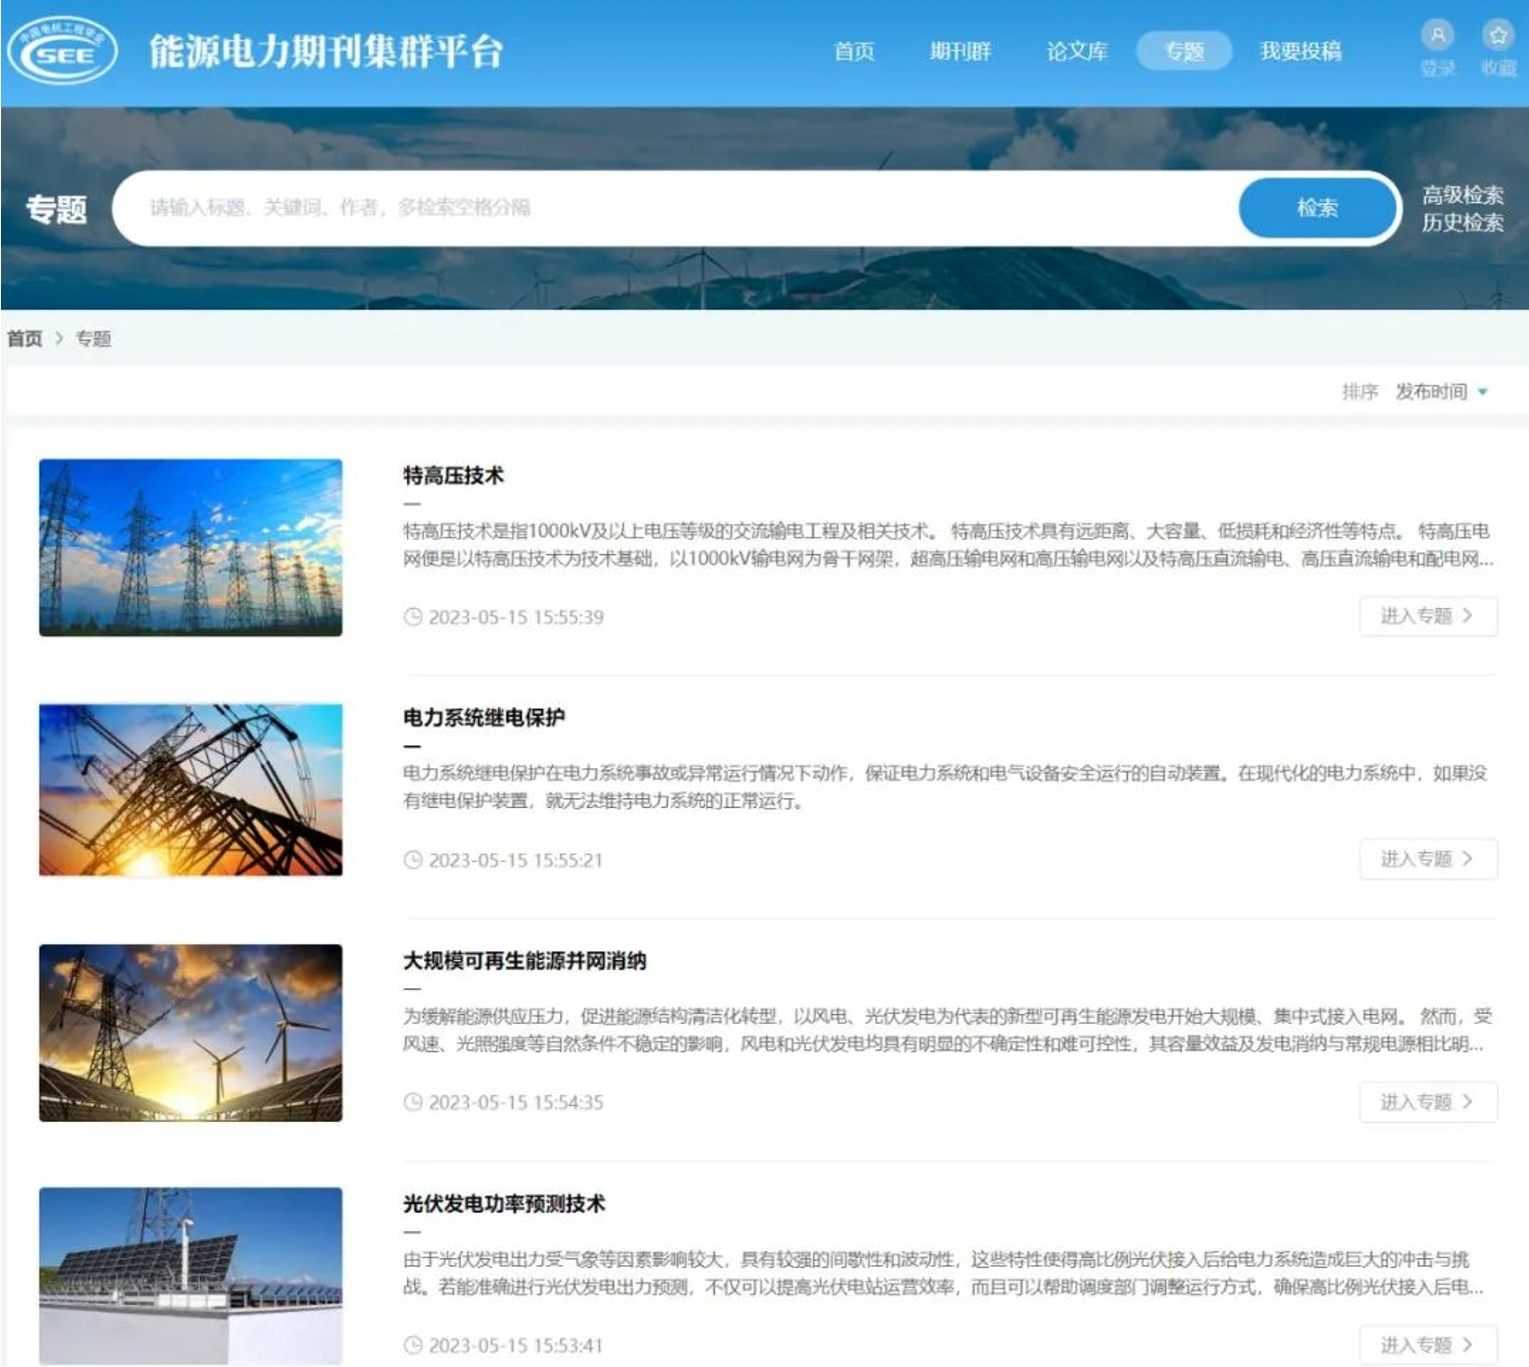Viewport: 1529px width, 1367px height.
Task: Open the 大规模可再生能源并网消纳 title link
Action: pos(524,961)
